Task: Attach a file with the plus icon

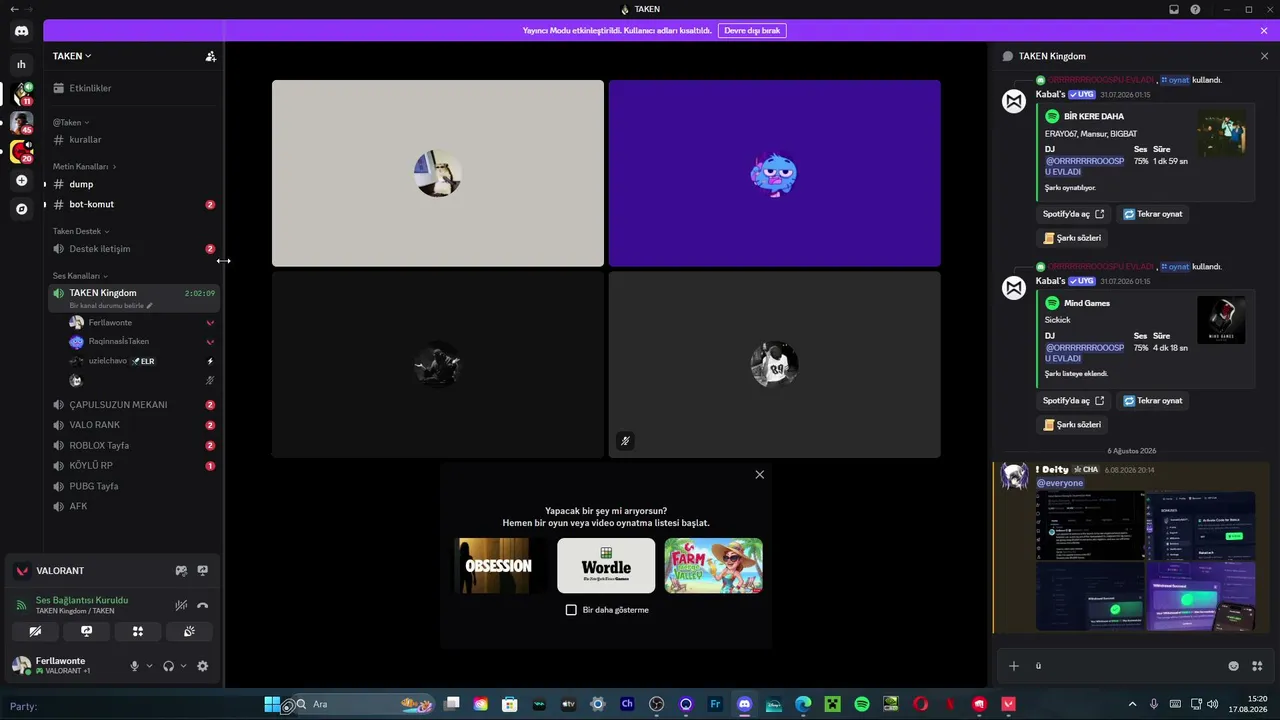Action: pos(1014,666)
